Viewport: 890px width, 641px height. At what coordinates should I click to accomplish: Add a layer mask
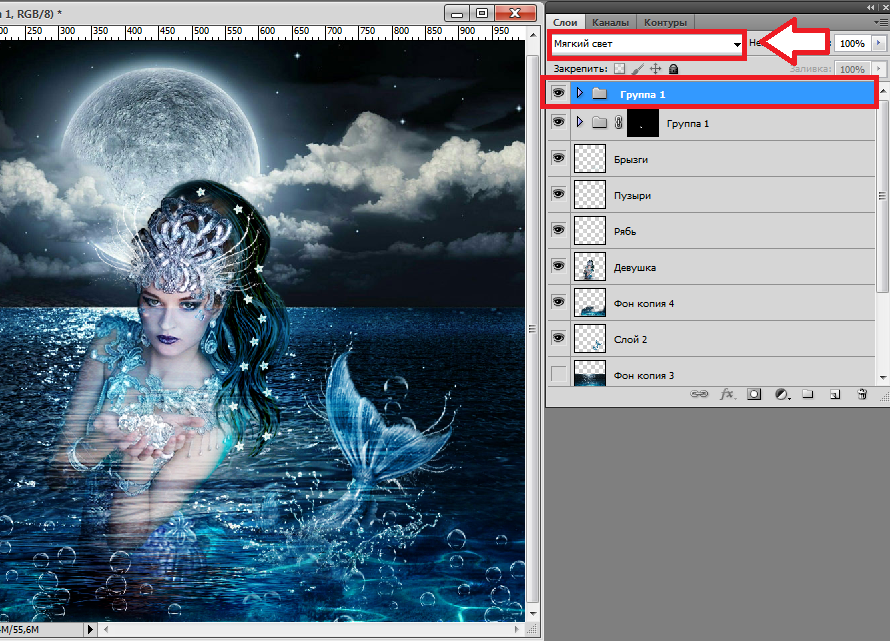point(754,395)
